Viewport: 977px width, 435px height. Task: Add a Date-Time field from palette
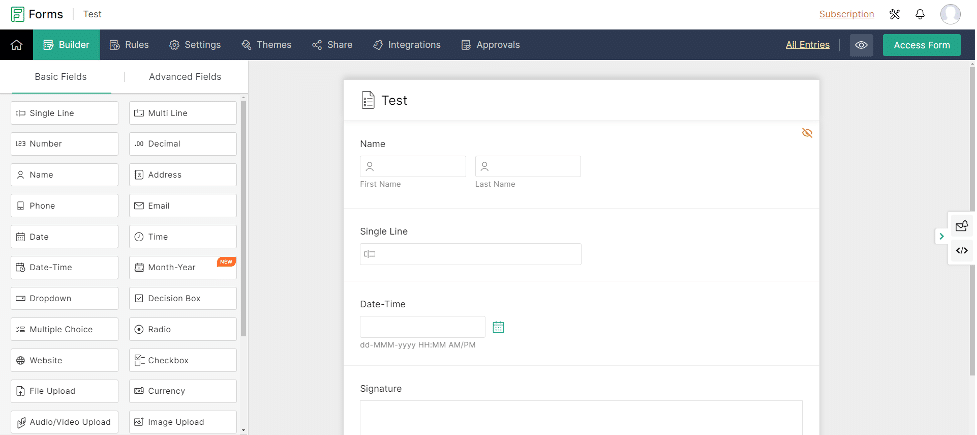tap(64, 267)
